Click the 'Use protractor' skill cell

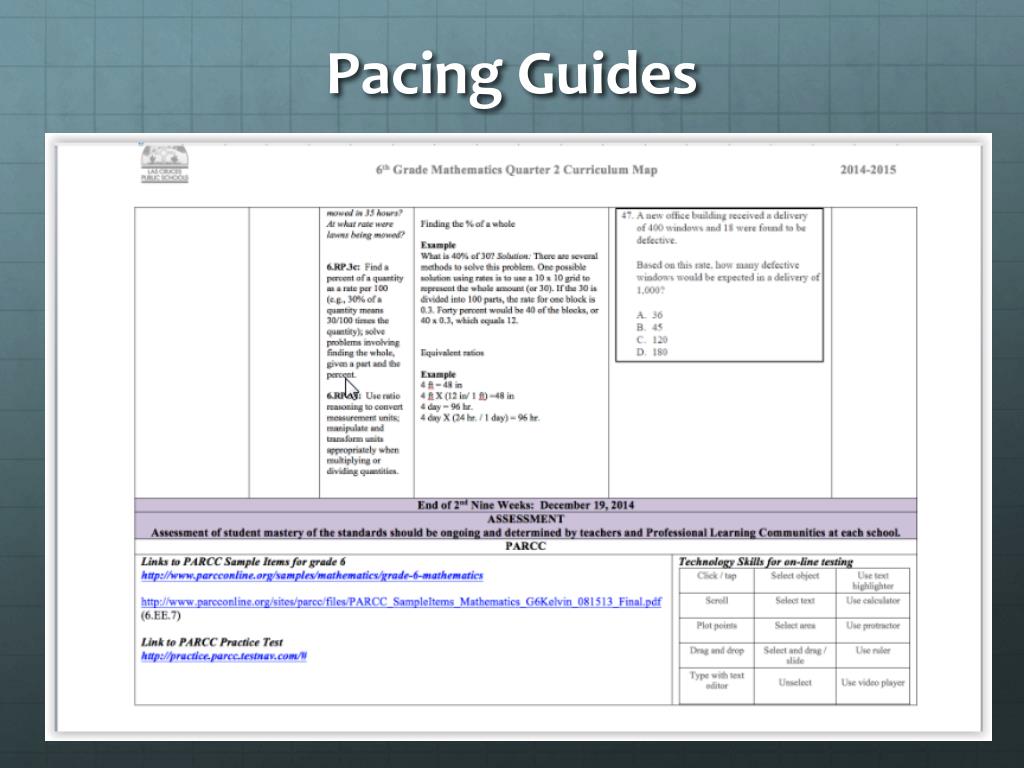(x=873, y=630)
